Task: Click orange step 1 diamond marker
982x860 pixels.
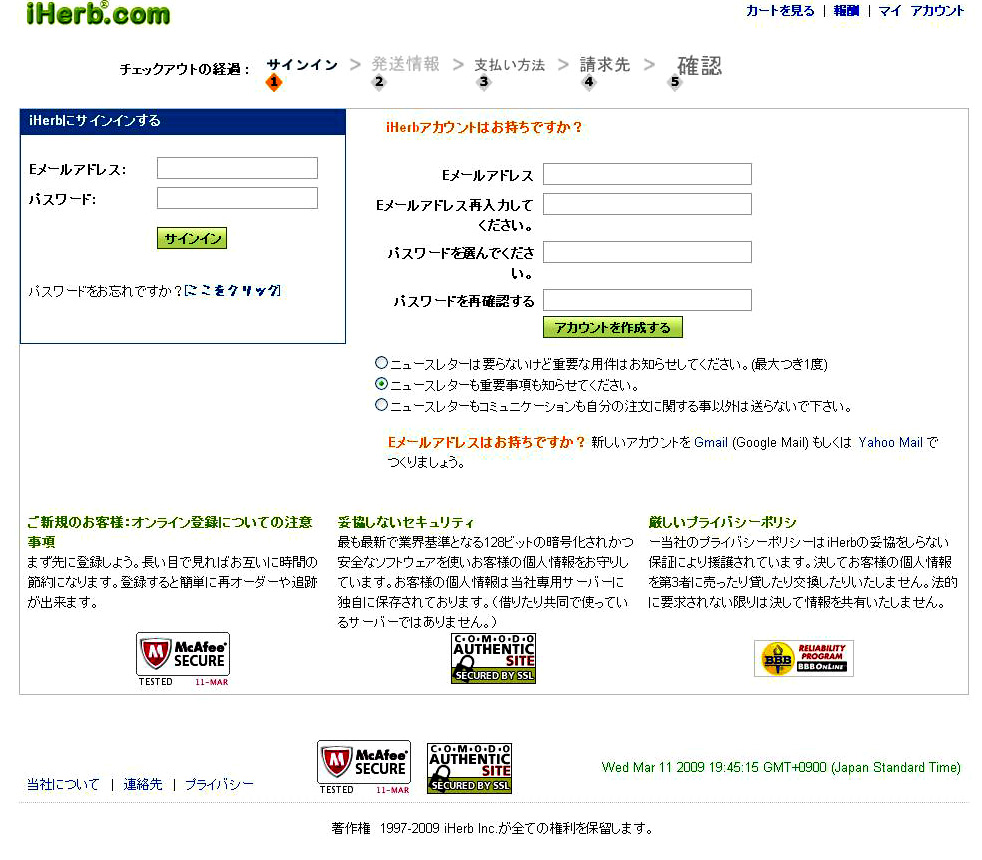Action: (x=274, y=82)
